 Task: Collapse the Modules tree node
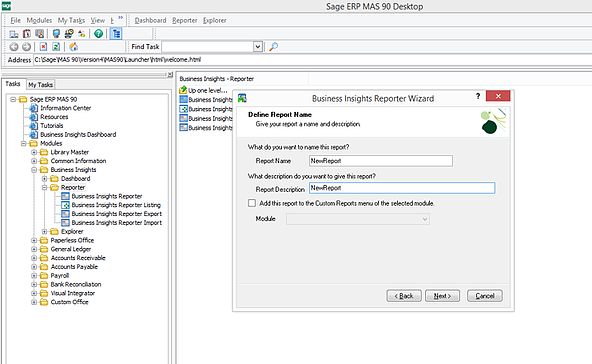[23, 143]
